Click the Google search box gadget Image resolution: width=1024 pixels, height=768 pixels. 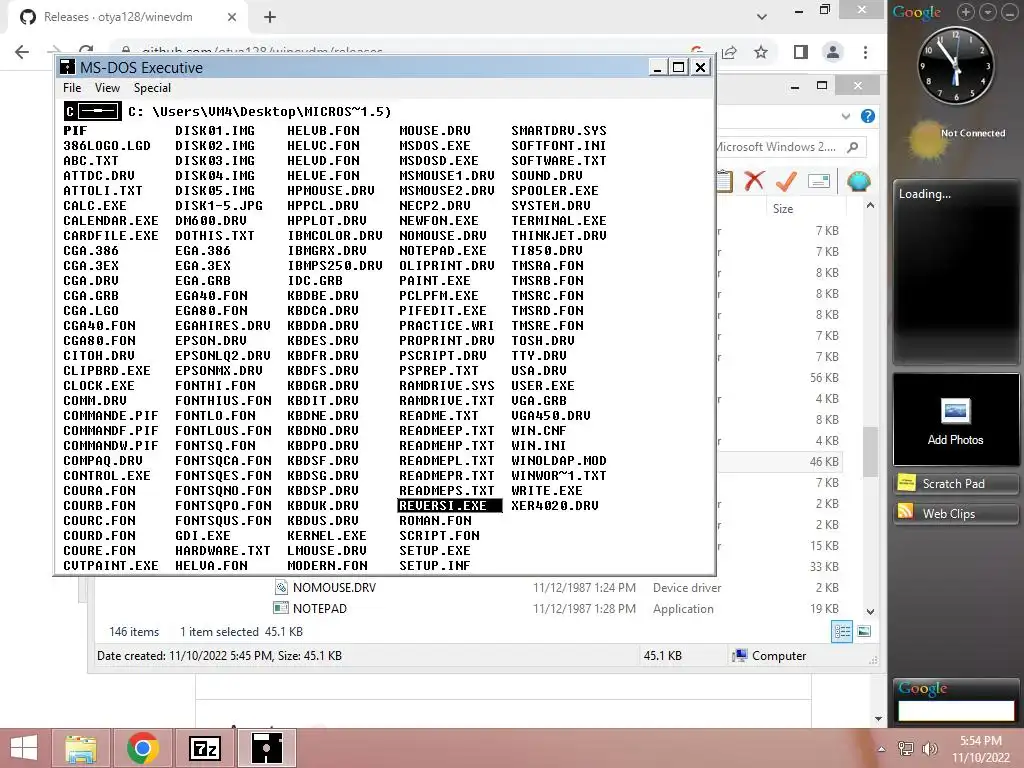955,710
